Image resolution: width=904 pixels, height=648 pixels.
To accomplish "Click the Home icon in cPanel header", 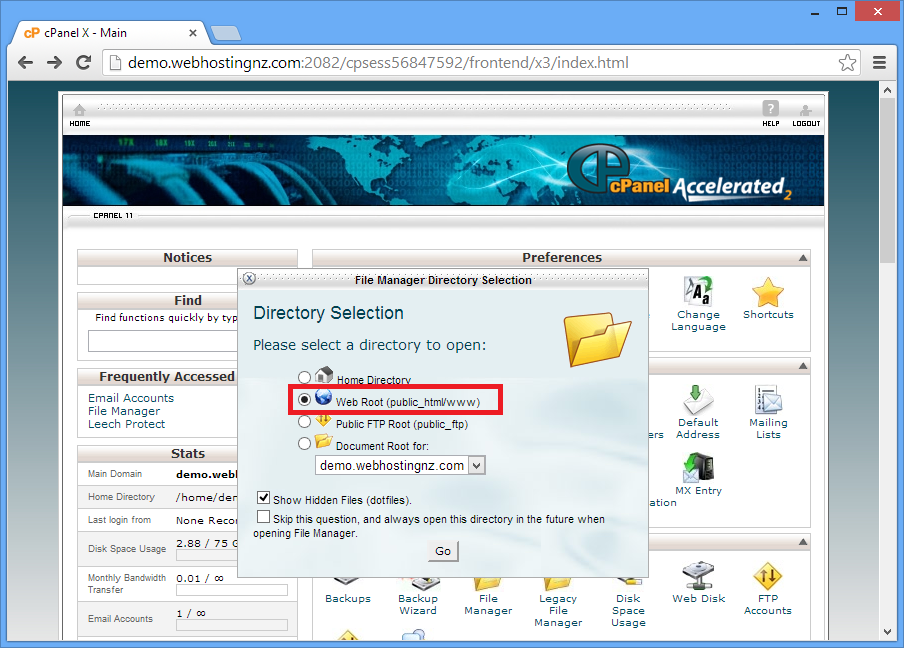I will (x=79, y=111).
